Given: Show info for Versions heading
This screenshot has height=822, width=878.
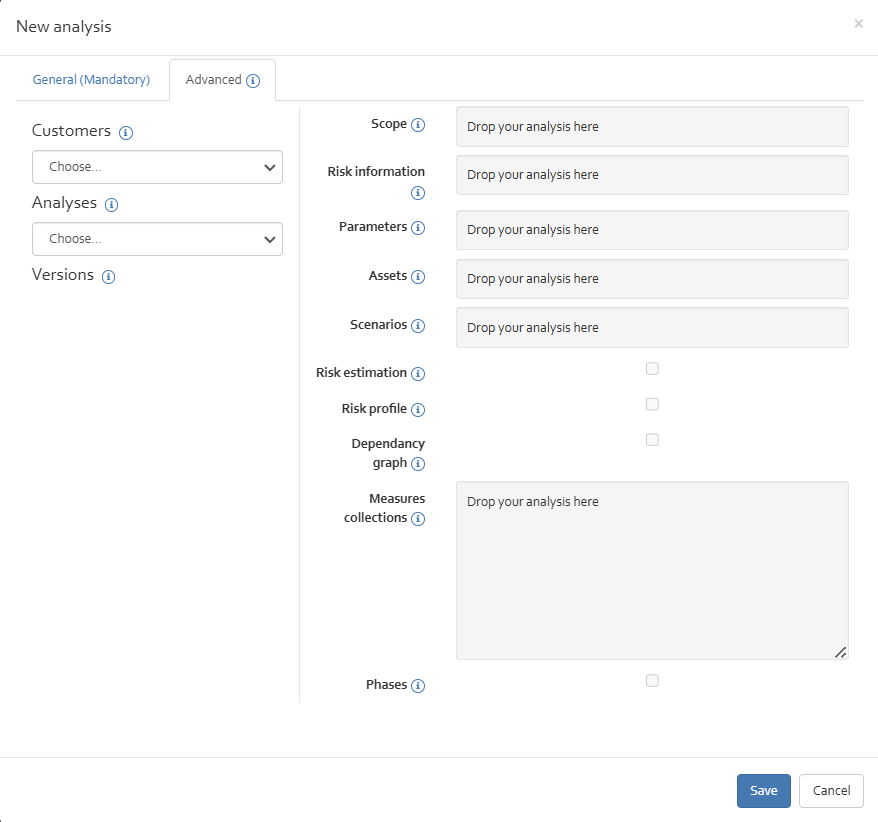Looking at the screenshot, I should [109, 277].
